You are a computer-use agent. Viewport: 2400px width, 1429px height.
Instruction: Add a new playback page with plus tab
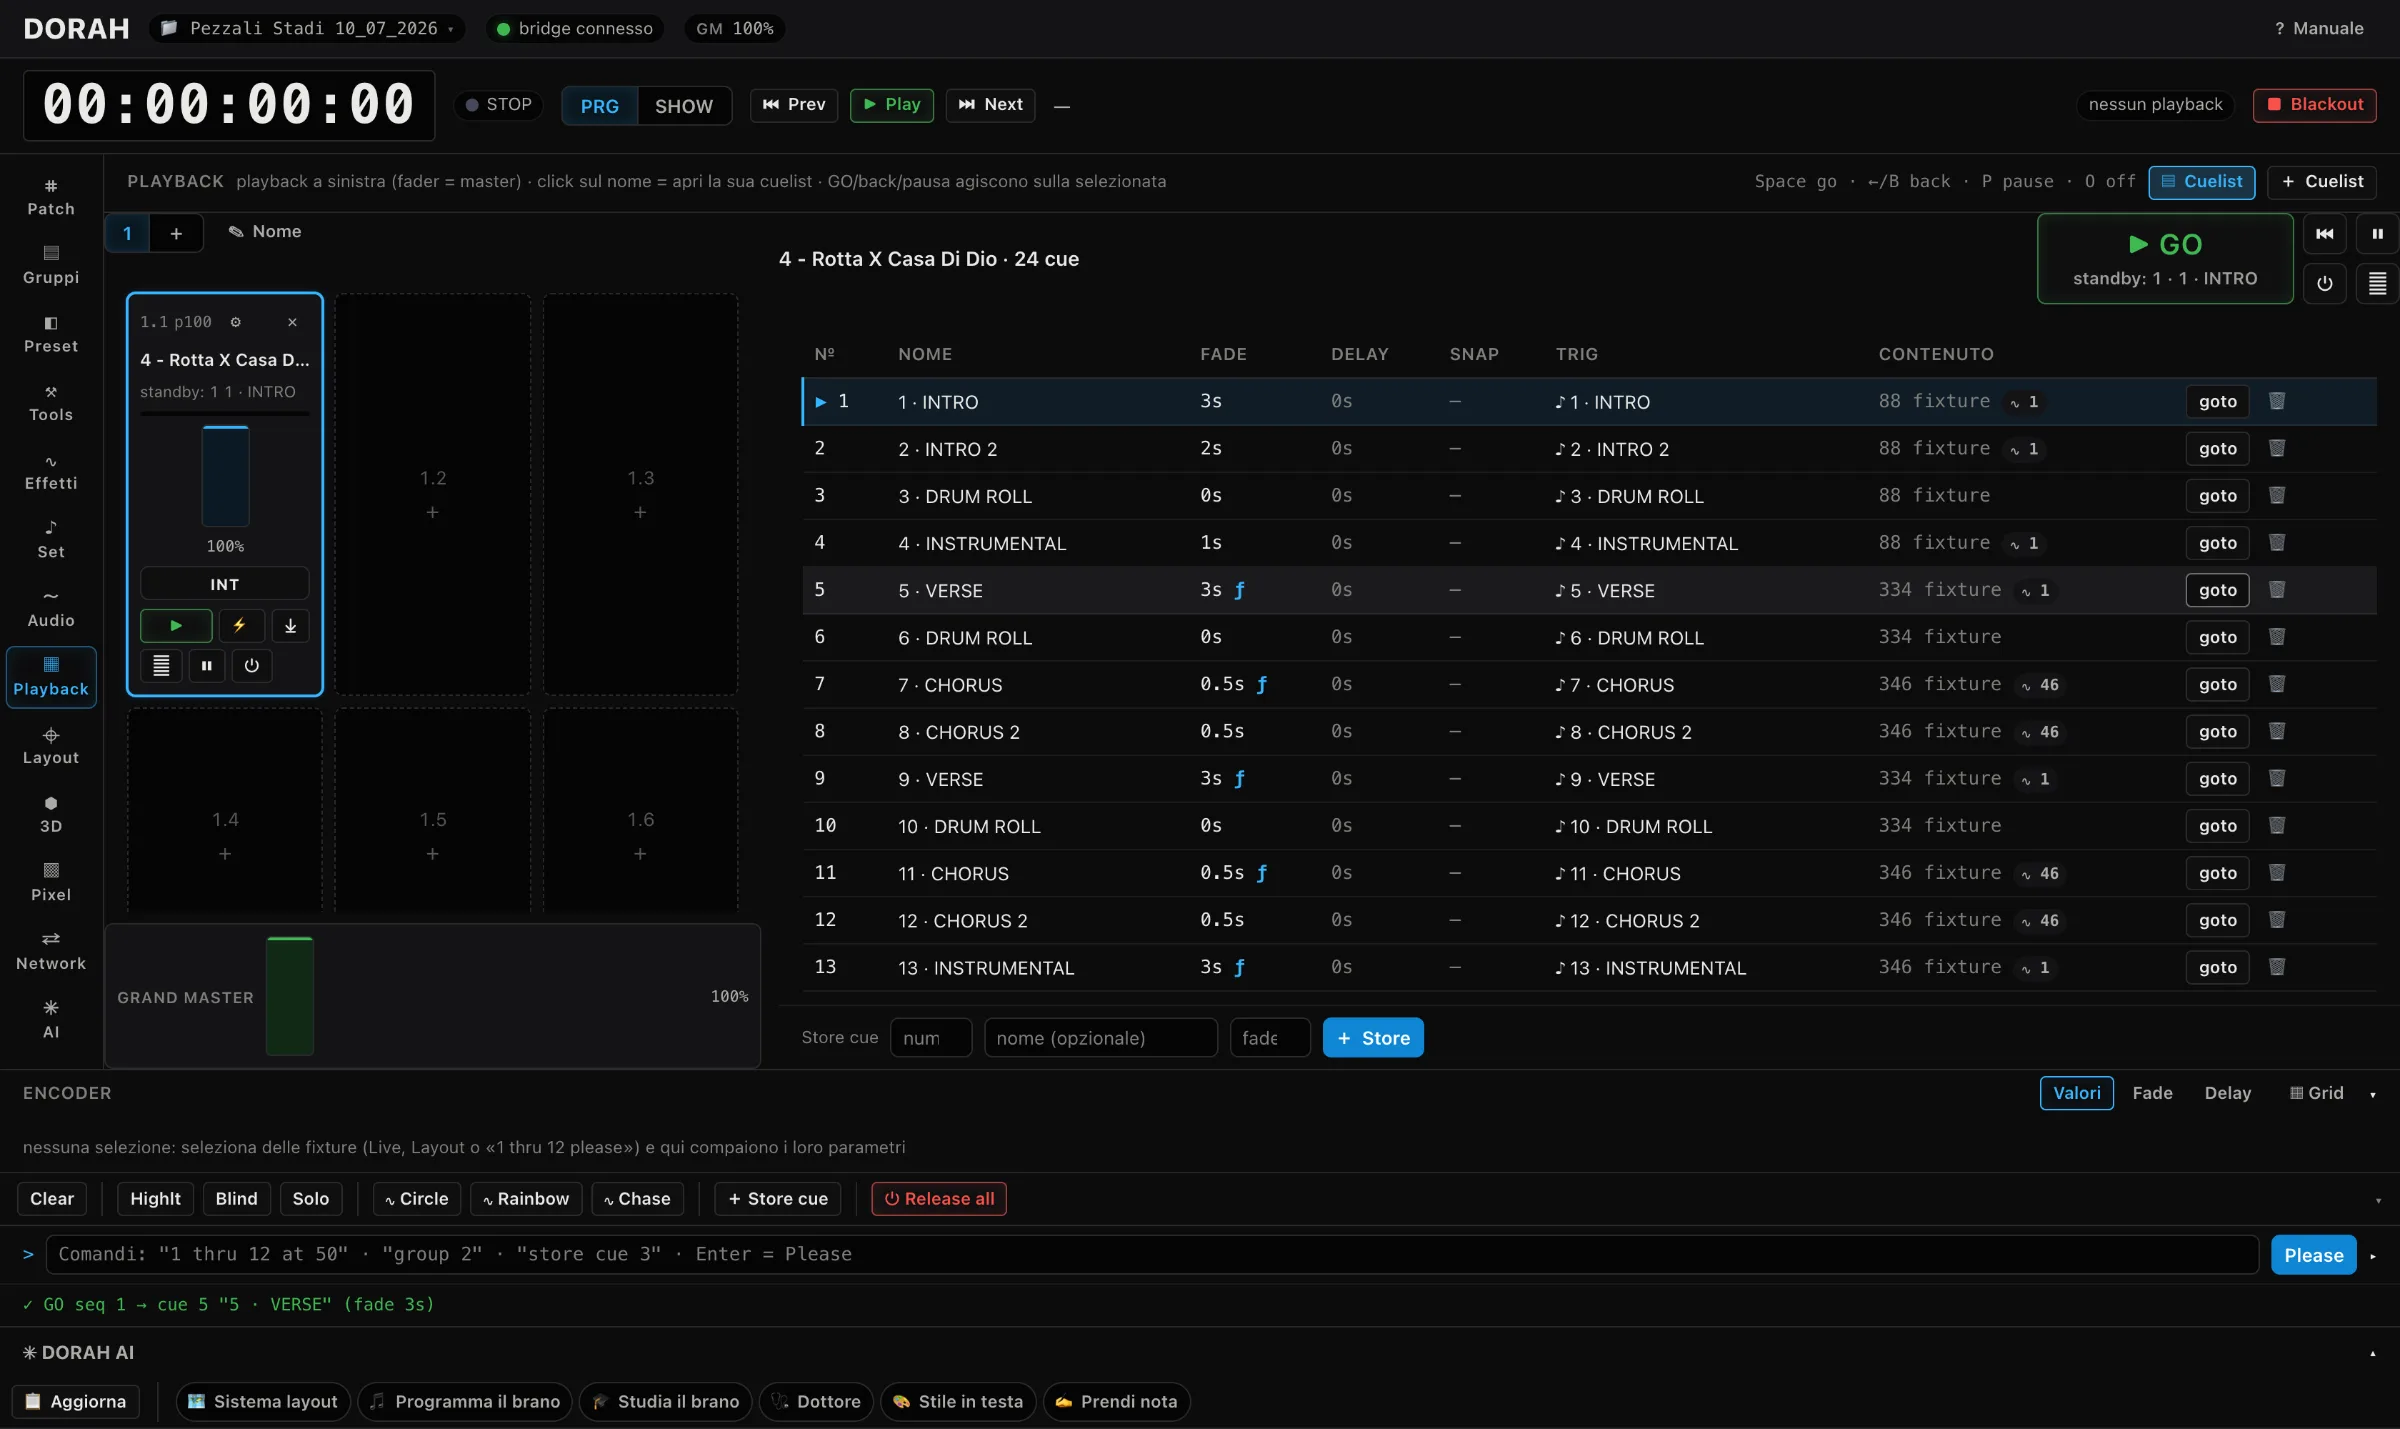[176, 233]
